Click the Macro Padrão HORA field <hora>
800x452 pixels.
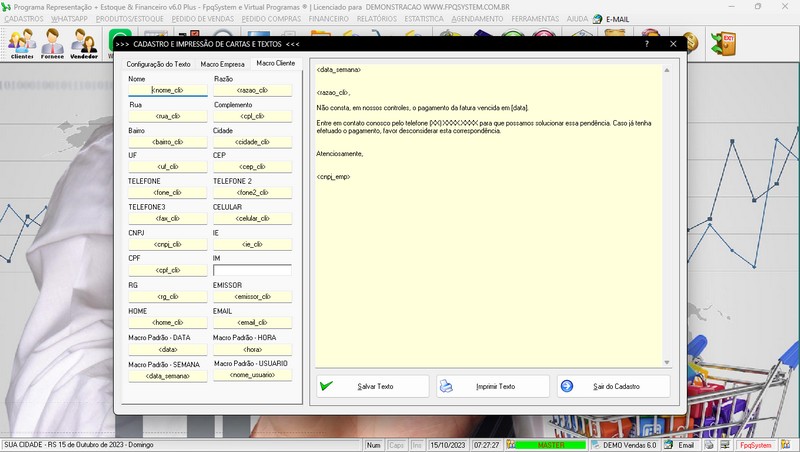coord(253,349)
